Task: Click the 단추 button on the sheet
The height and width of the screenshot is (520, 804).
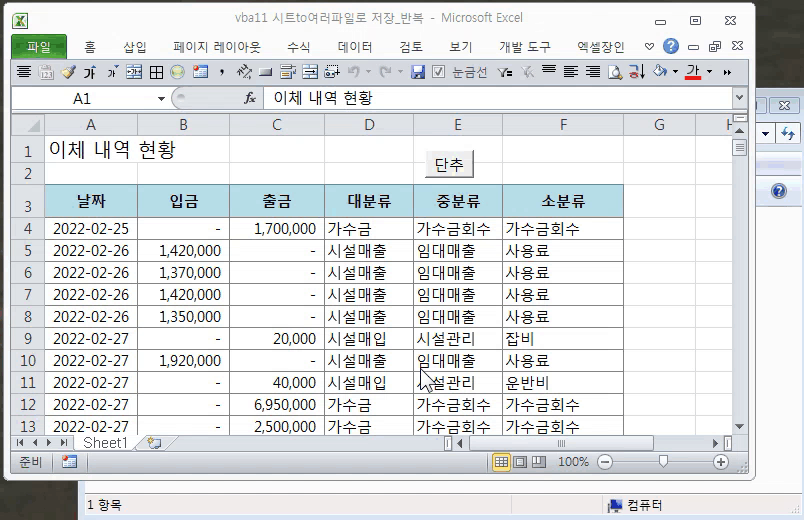Action: 449,165
